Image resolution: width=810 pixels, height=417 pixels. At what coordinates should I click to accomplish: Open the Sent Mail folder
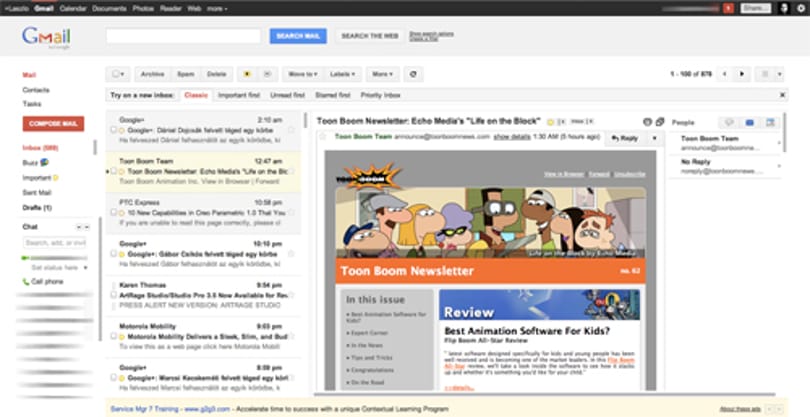(x=37, y=193)
